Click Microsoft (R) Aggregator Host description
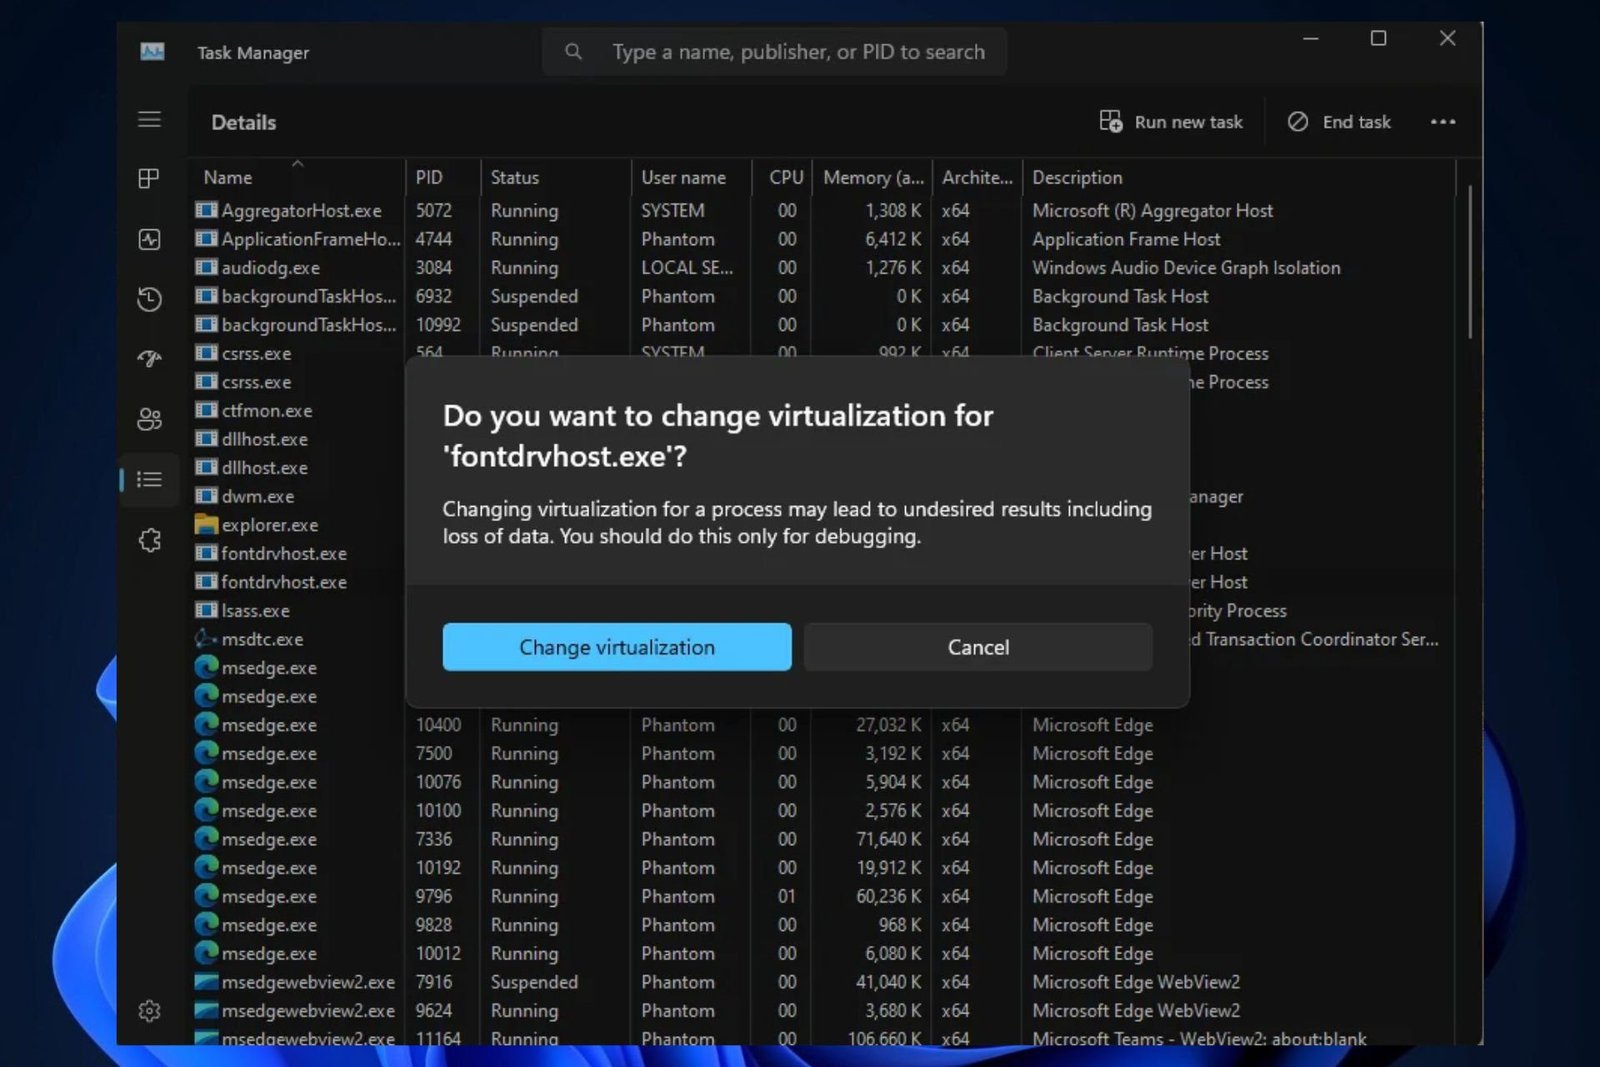Image resolution: width=1600 pixels, height=1067 pixels. tap(1152, 210)
